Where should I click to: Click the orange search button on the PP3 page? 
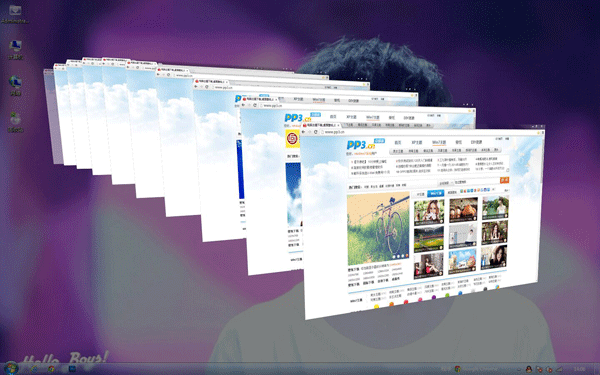(x=504, y=180)
